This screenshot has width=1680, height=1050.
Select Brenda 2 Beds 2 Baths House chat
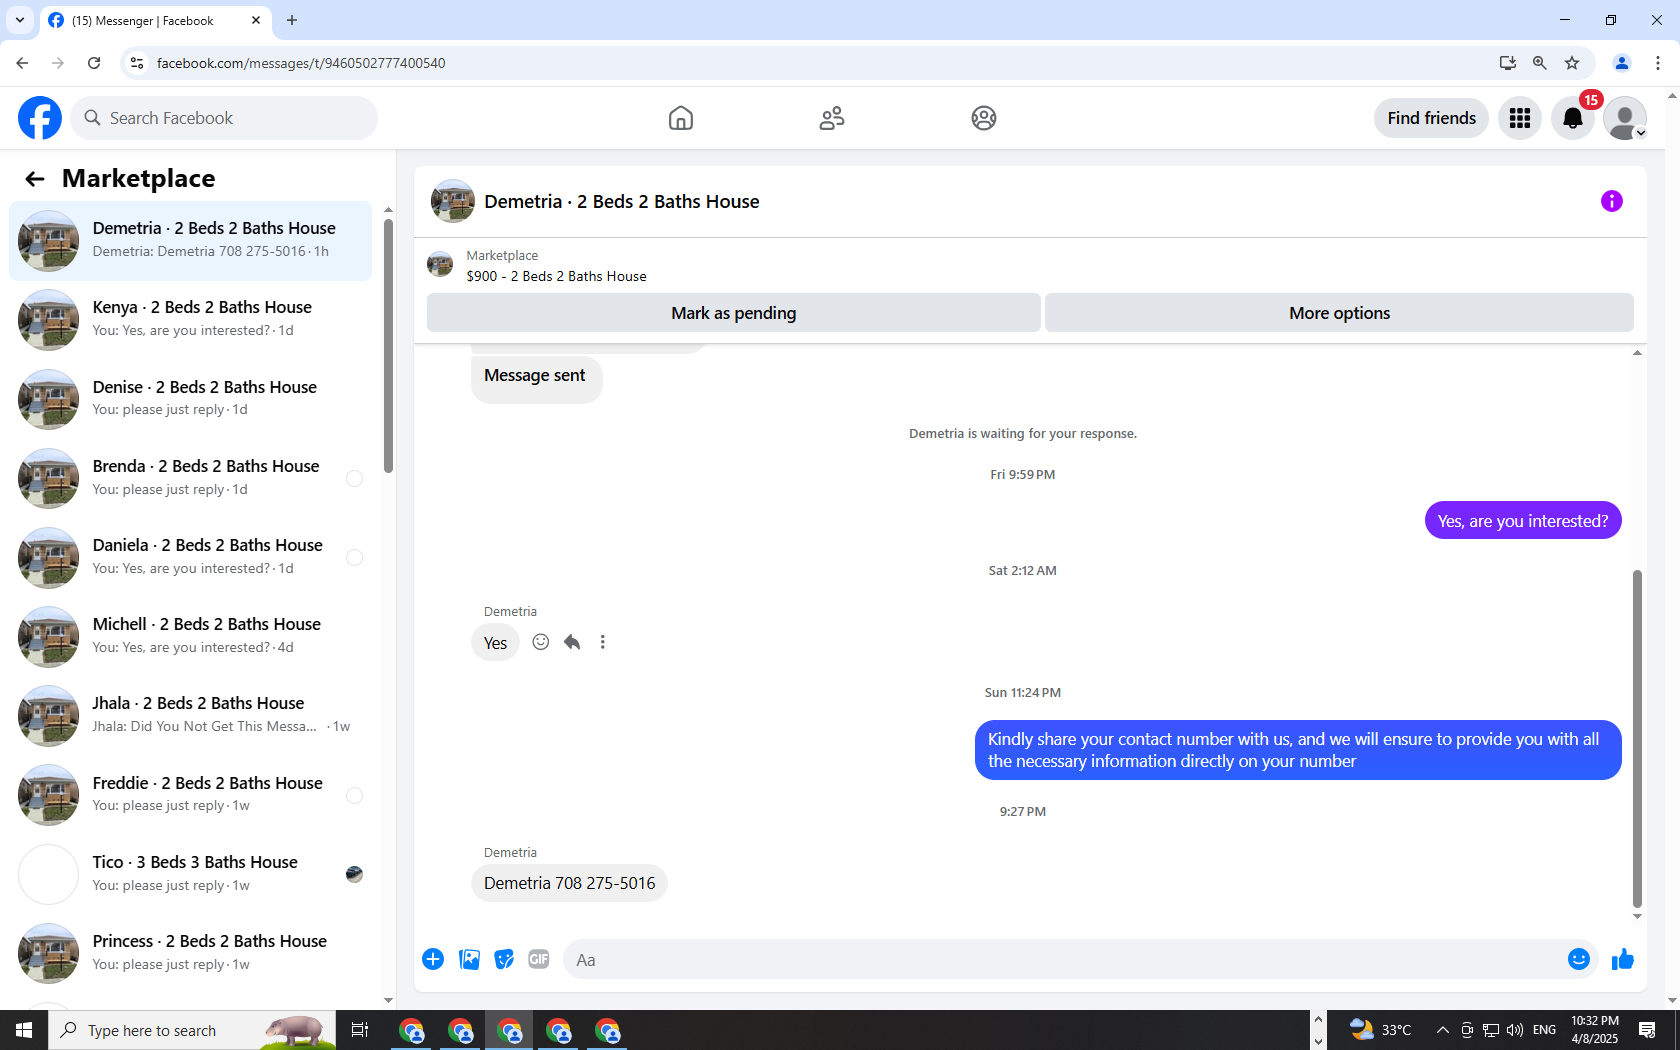(x=190, y=478)
